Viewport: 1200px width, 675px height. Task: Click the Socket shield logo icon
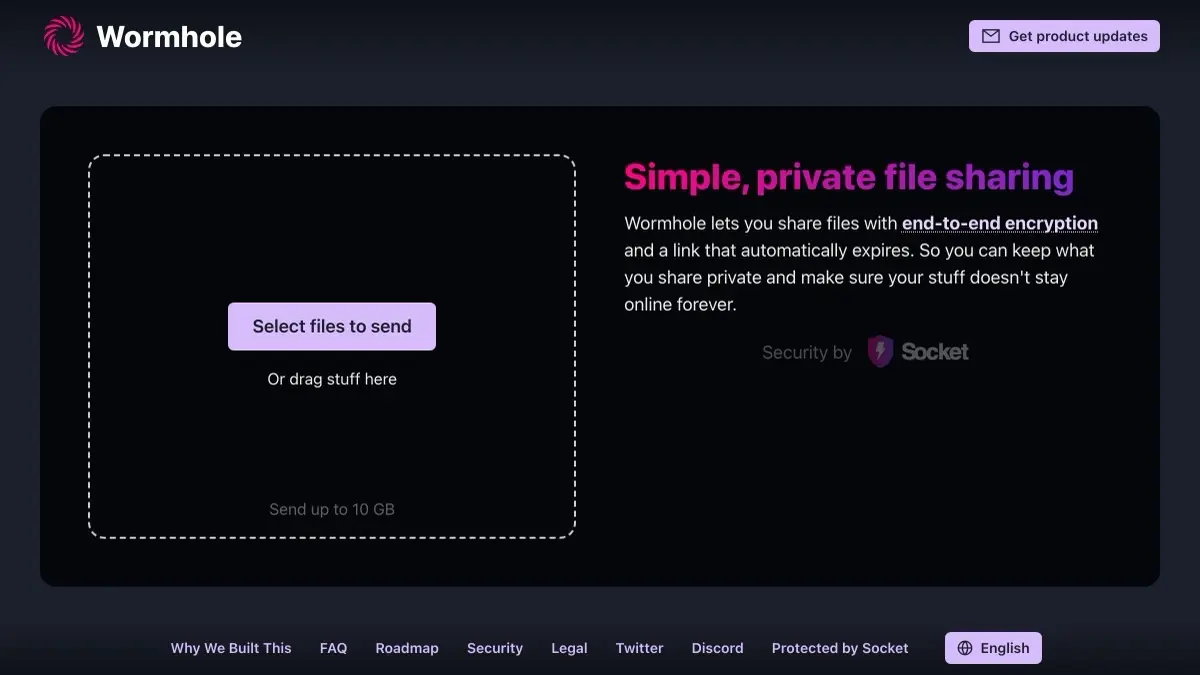point(880,351)
